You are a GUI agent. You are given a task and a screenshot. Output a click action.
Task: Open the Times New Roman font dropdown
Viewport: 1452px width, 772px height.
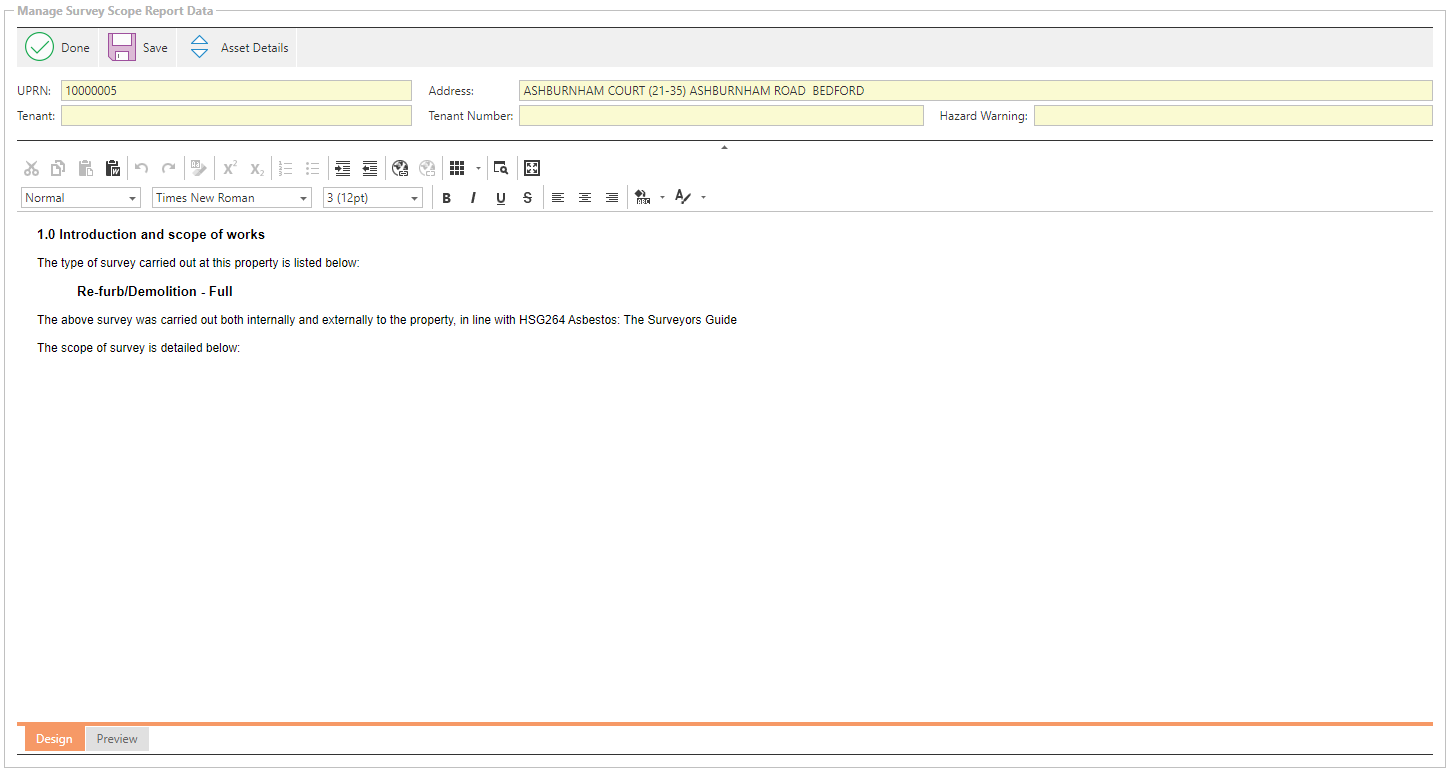[232, 198]
